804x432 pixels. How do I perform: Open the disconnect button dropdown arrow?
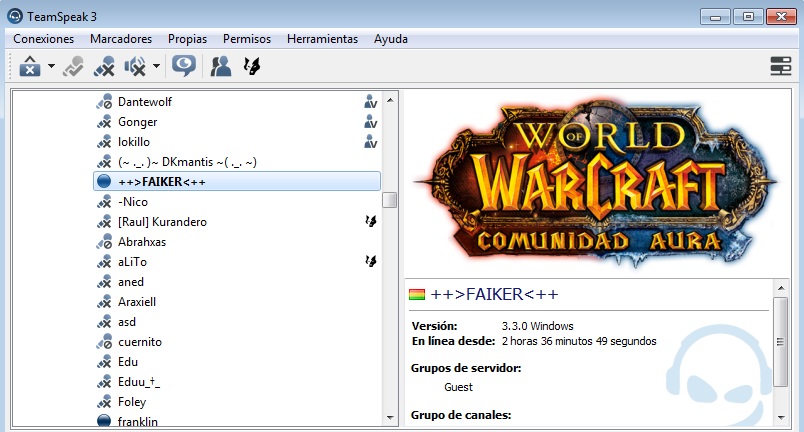click(x=51, y=66)
